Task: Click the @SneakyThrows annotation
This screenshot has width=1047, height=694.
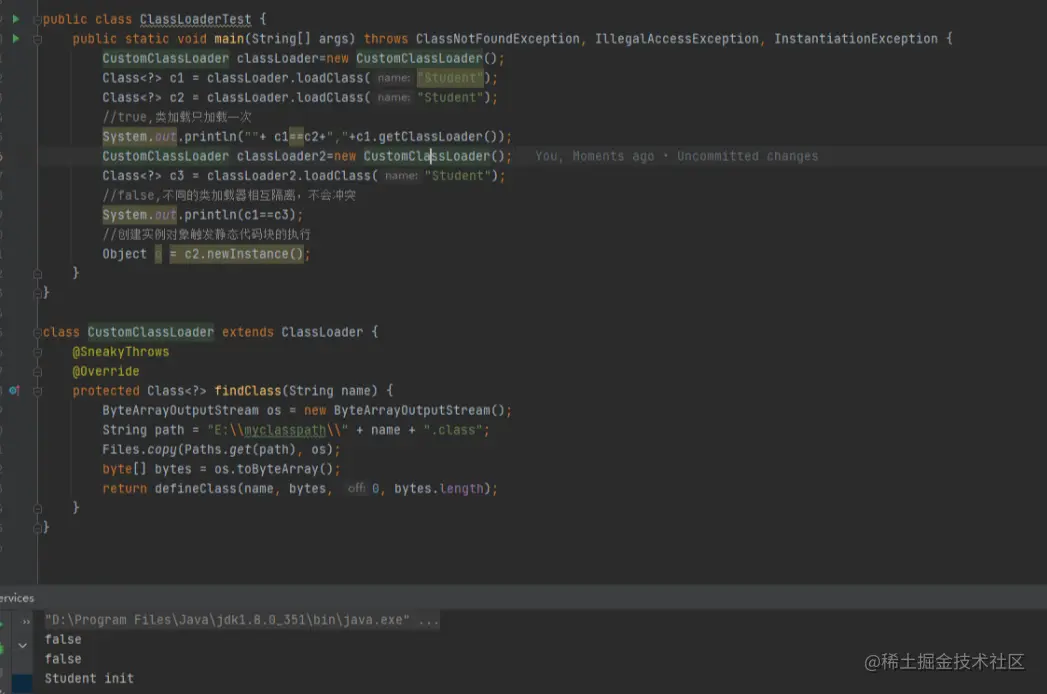Action: click(121, 351)
